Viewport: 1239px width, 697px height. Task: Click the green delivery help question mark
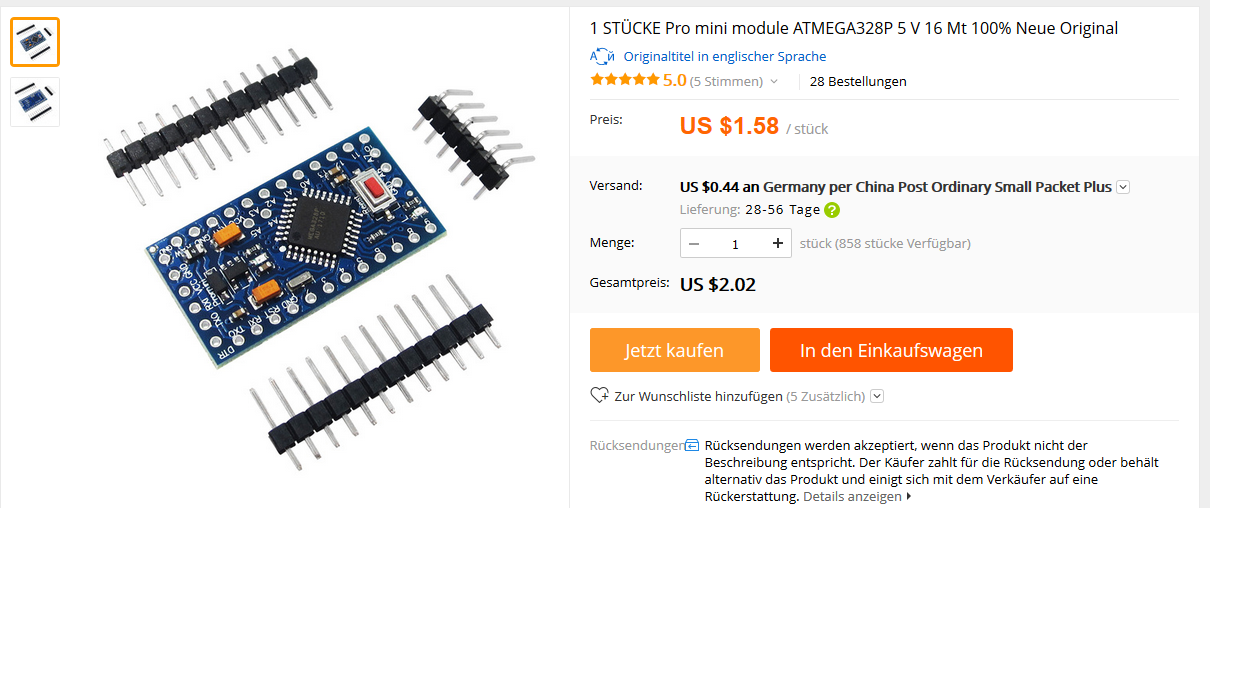coord(832,210)
